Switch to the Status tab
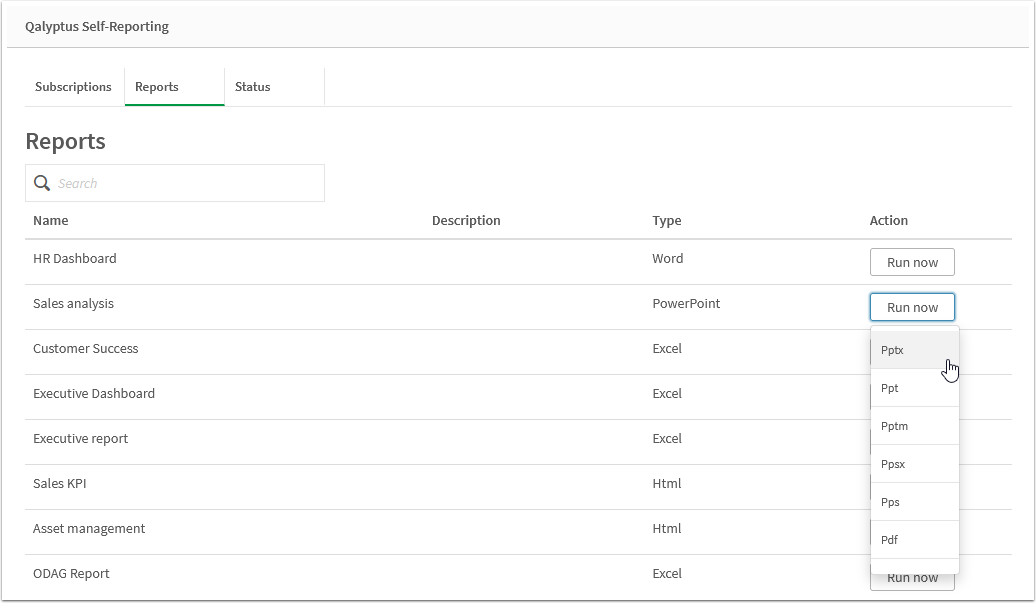This screenshot has height=603, width=1036. [252, 87]
